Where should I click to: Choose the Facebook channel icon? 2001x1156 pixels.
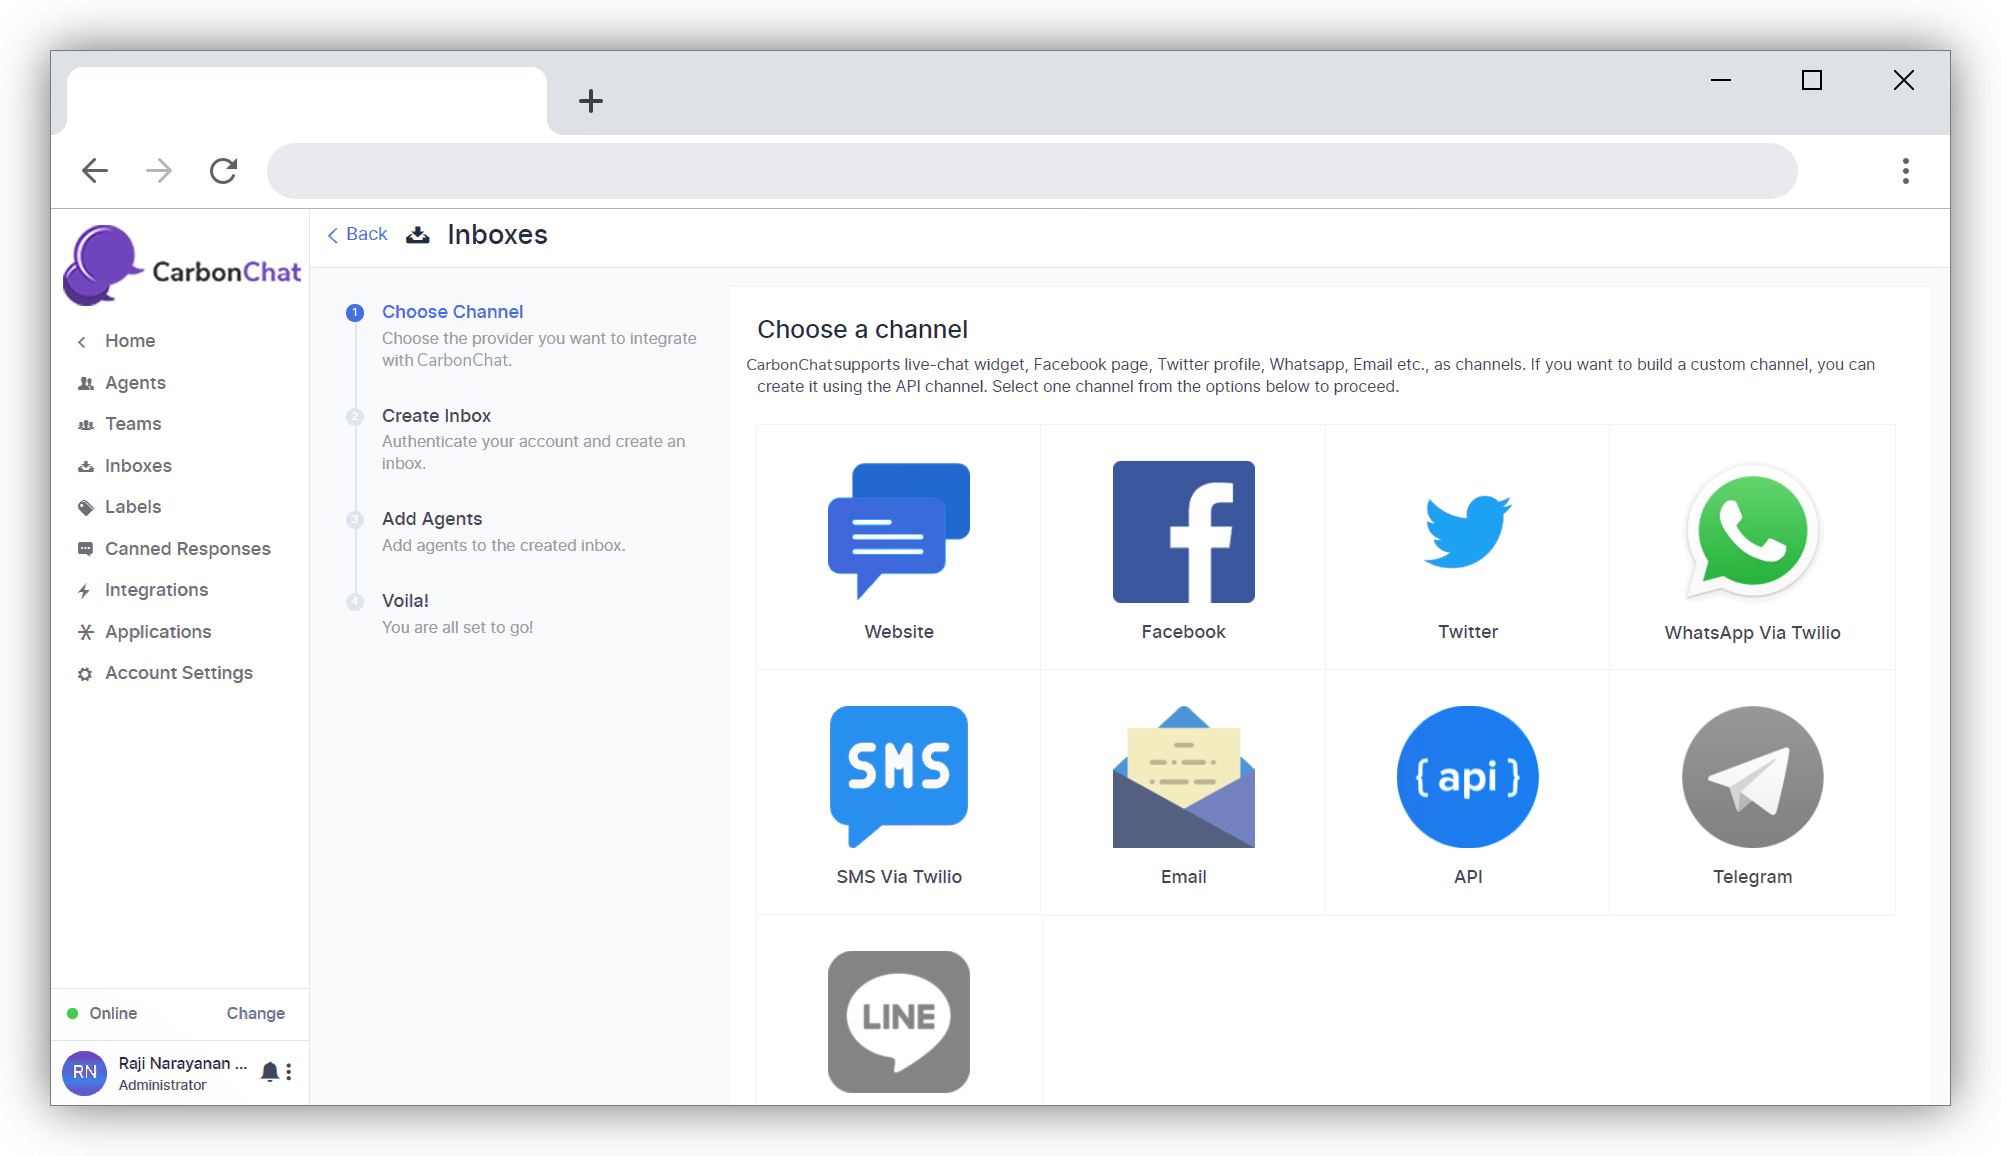pos(1183,532)
